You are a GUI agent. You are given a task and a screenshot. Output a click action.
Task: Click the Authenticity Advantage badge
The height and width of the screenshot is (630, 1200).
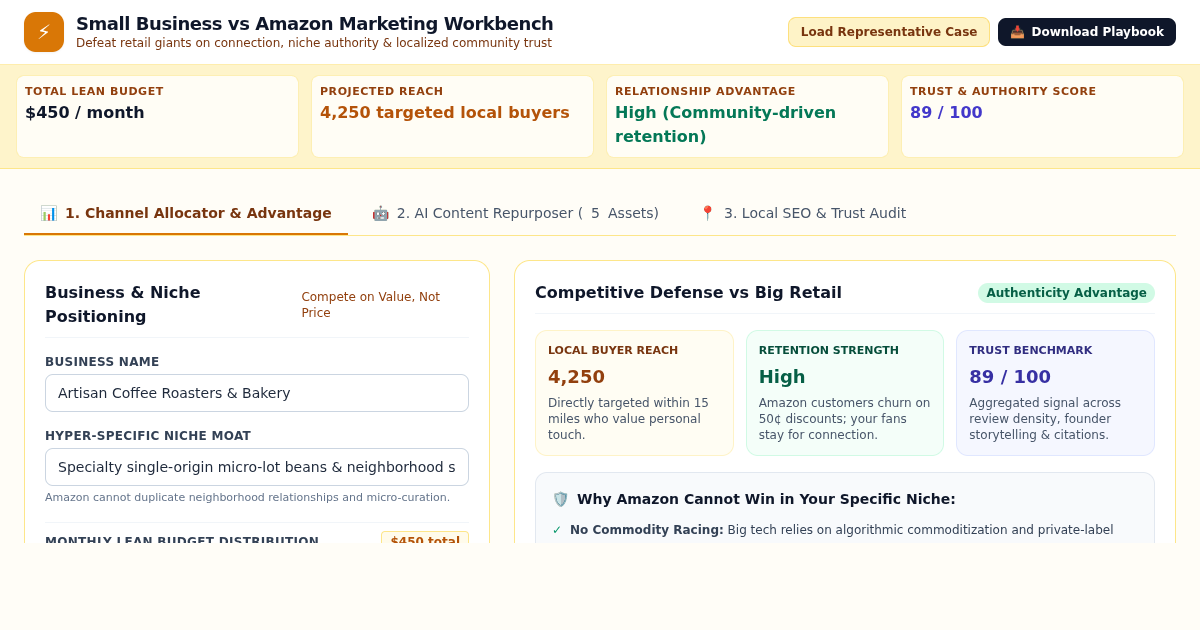click(1066, 293)
